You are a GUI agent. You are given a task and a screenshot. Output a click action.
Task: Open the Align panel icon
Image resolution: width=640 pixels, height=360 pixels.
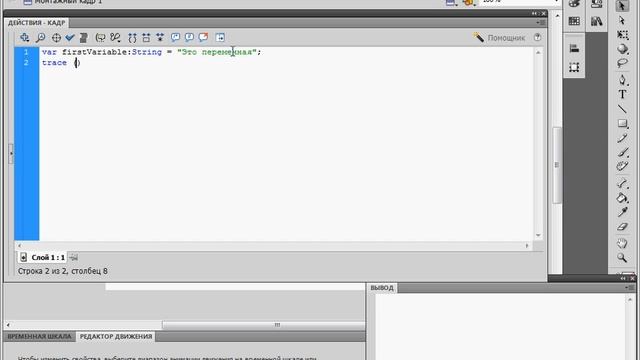(x=574, y=49)
